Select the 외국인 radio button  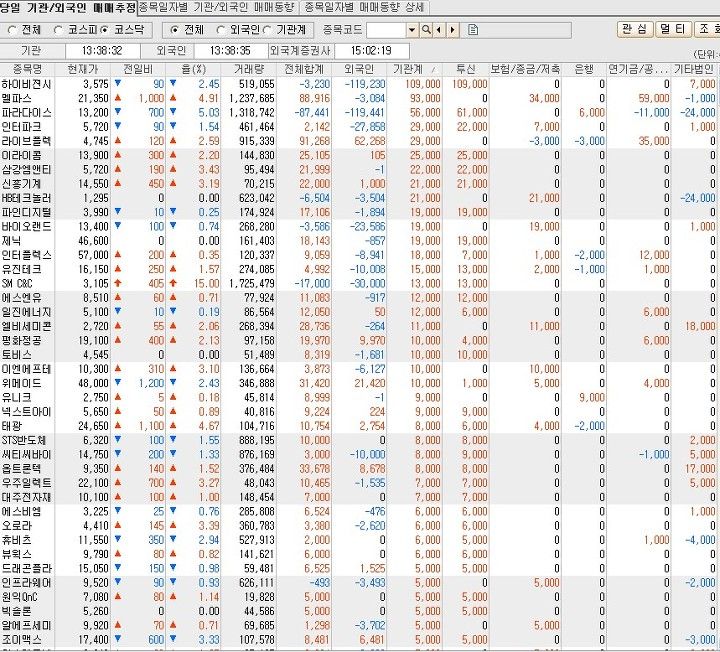220,30
